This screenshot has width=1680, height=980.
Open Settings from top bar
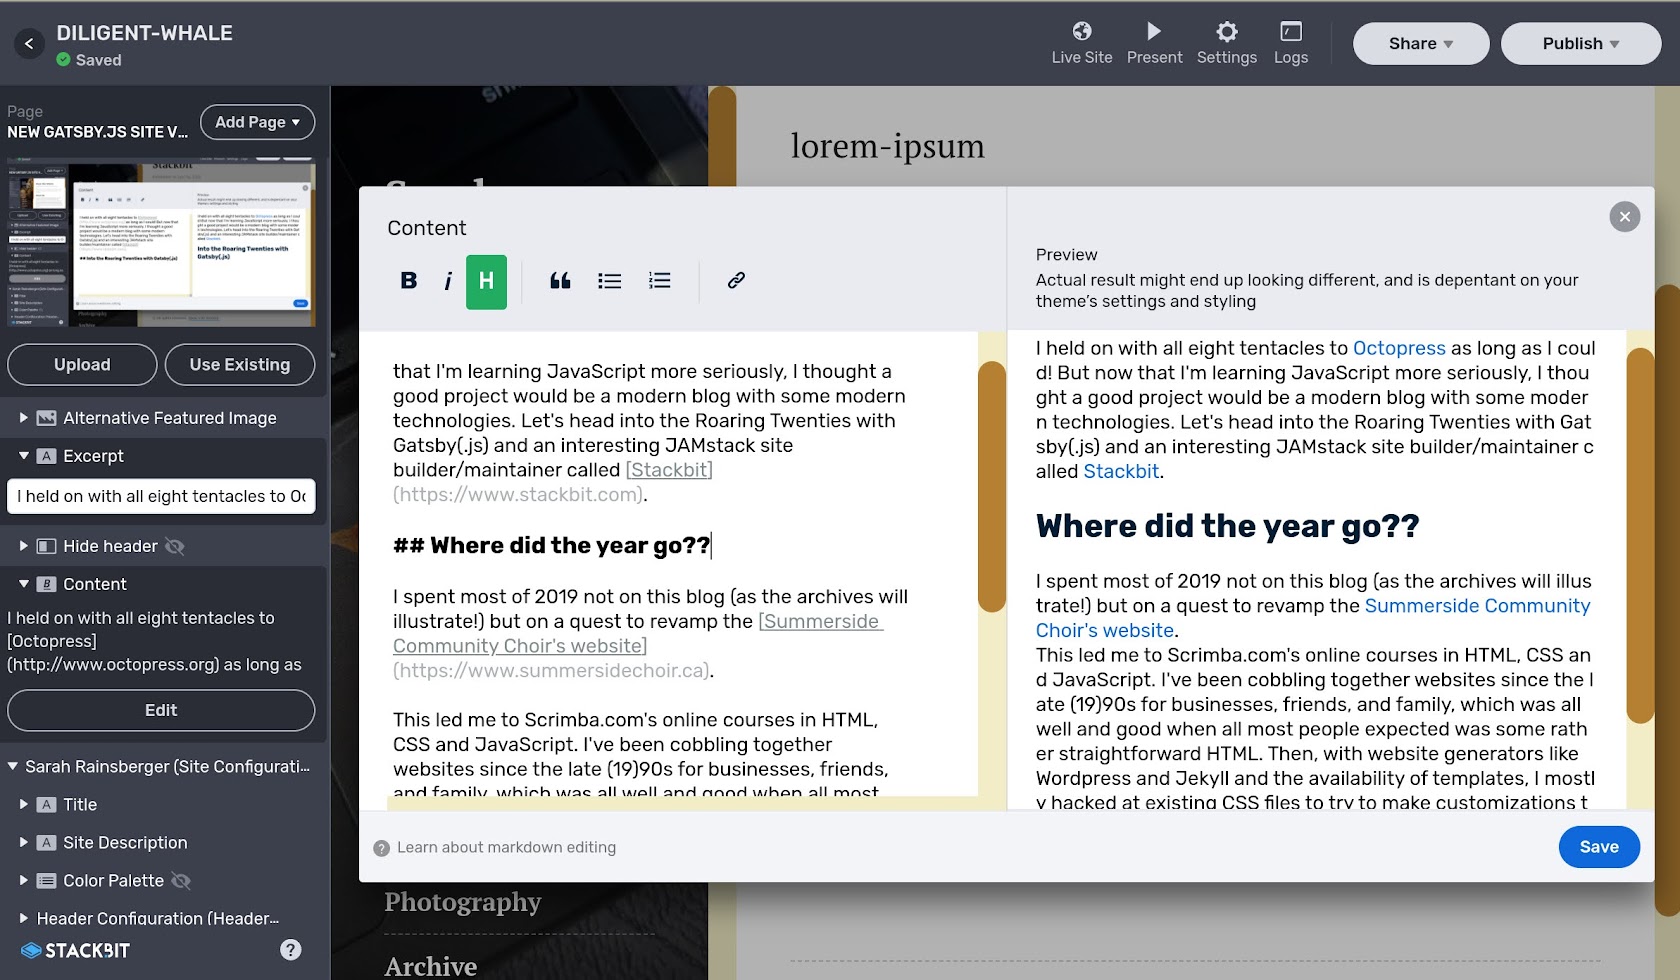(x=1226, y=43)
